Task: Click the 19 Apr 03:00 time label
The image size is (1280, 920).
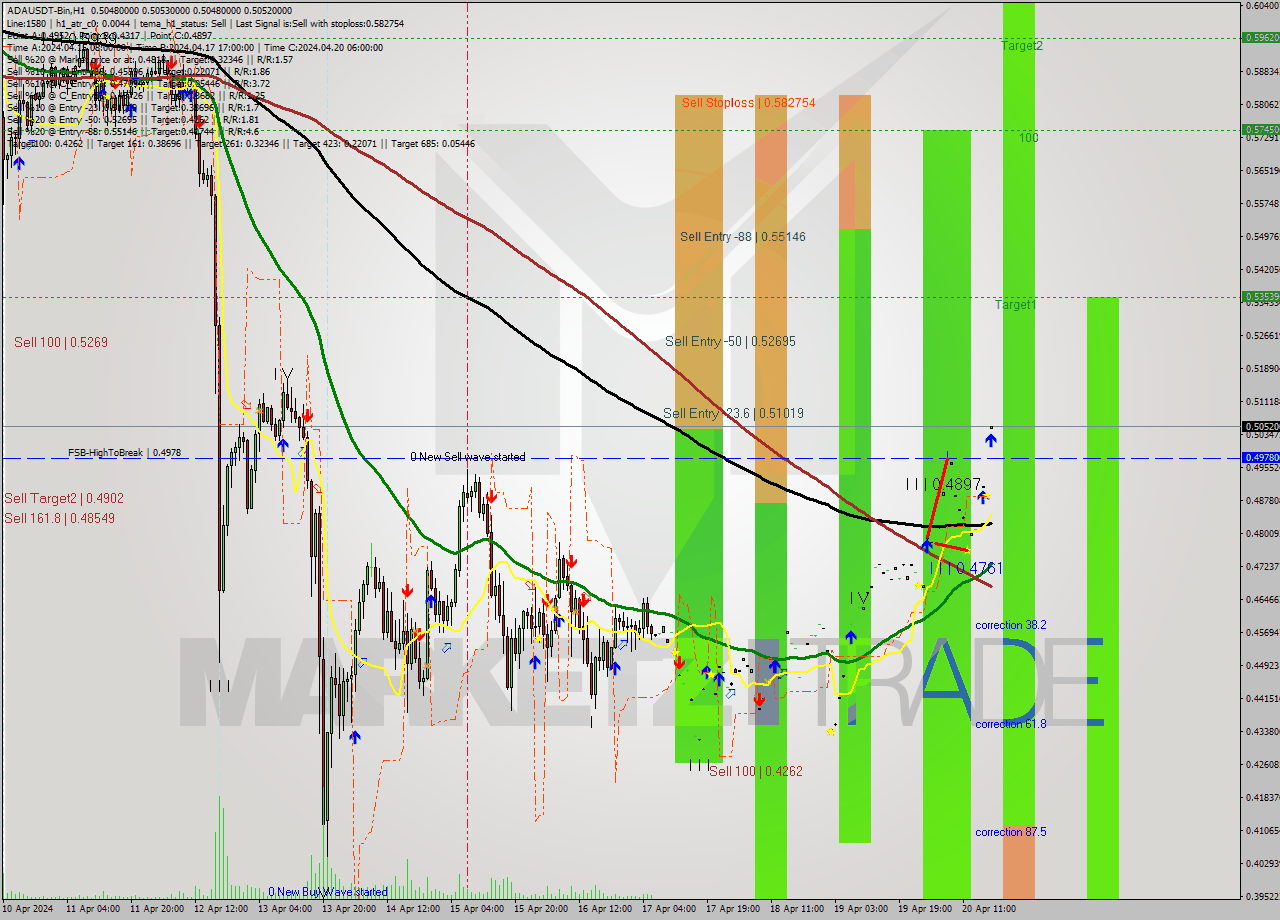Action: tap(861, 909)
